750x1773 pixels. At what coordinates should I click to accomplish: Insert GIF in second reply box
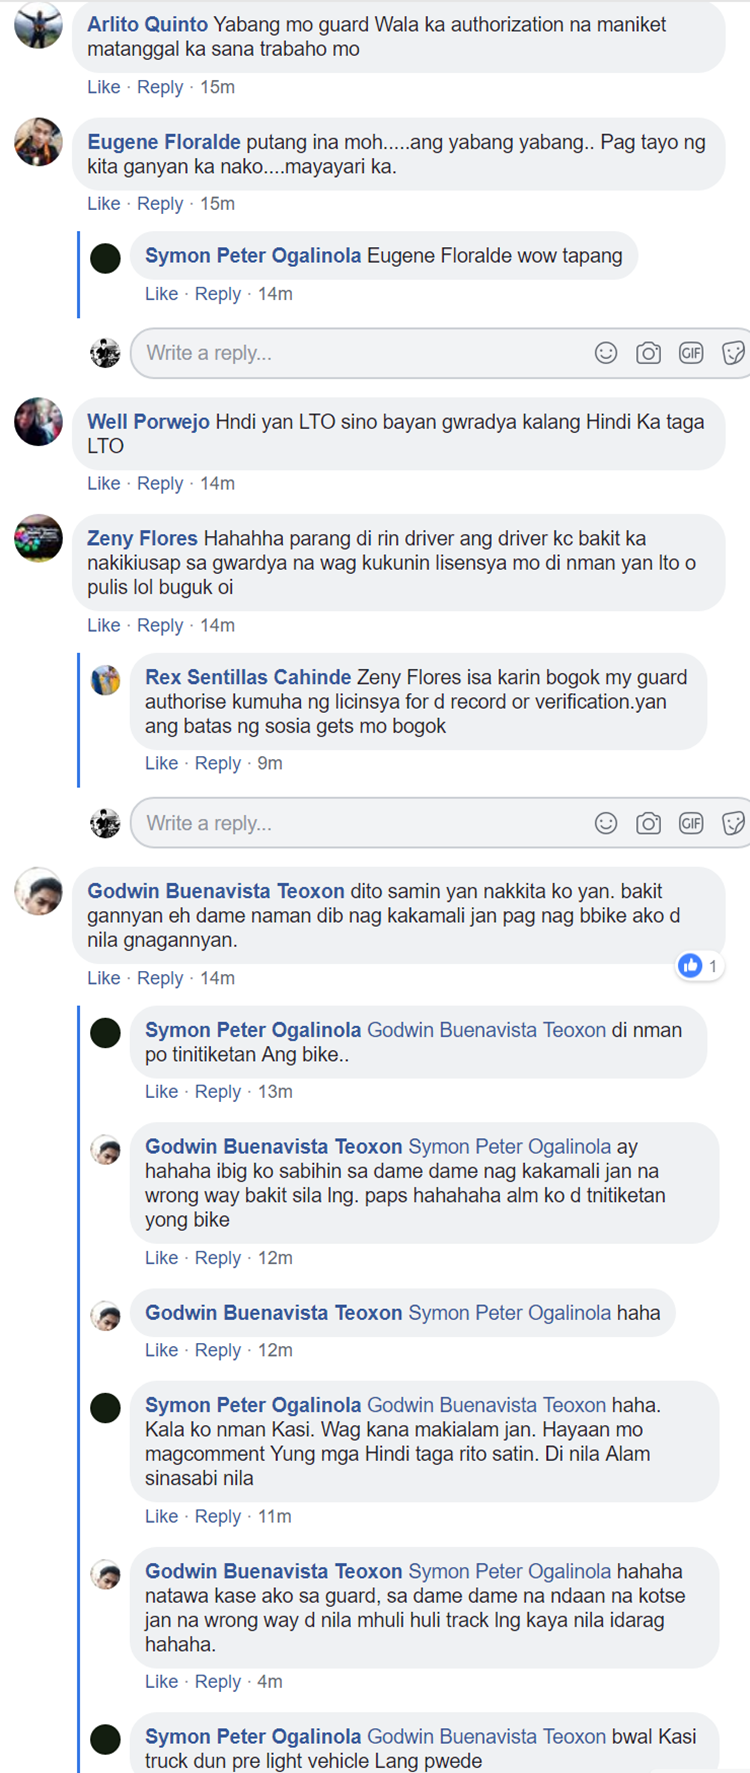(691, 823)
